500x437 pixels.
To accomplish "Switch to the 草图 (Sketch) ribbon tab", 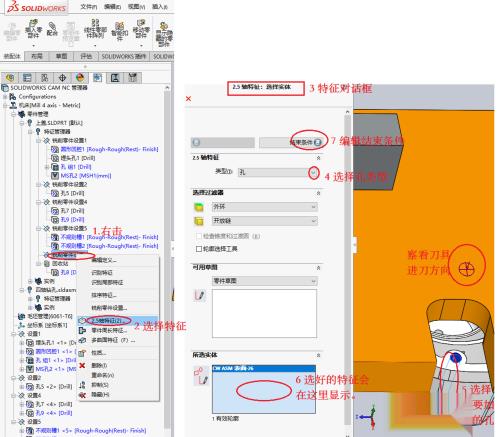I will tap(61, 56).
